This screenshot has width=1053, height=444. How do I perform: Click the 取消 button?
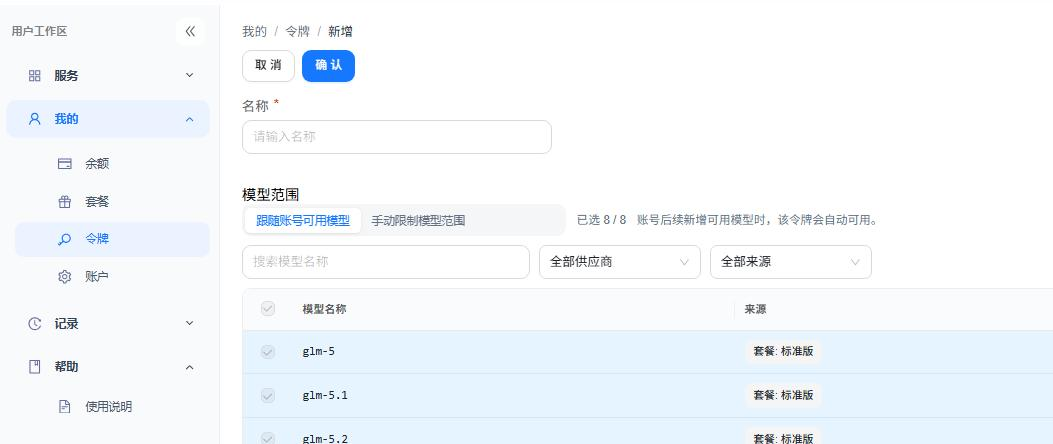click(x=269, y=66)
